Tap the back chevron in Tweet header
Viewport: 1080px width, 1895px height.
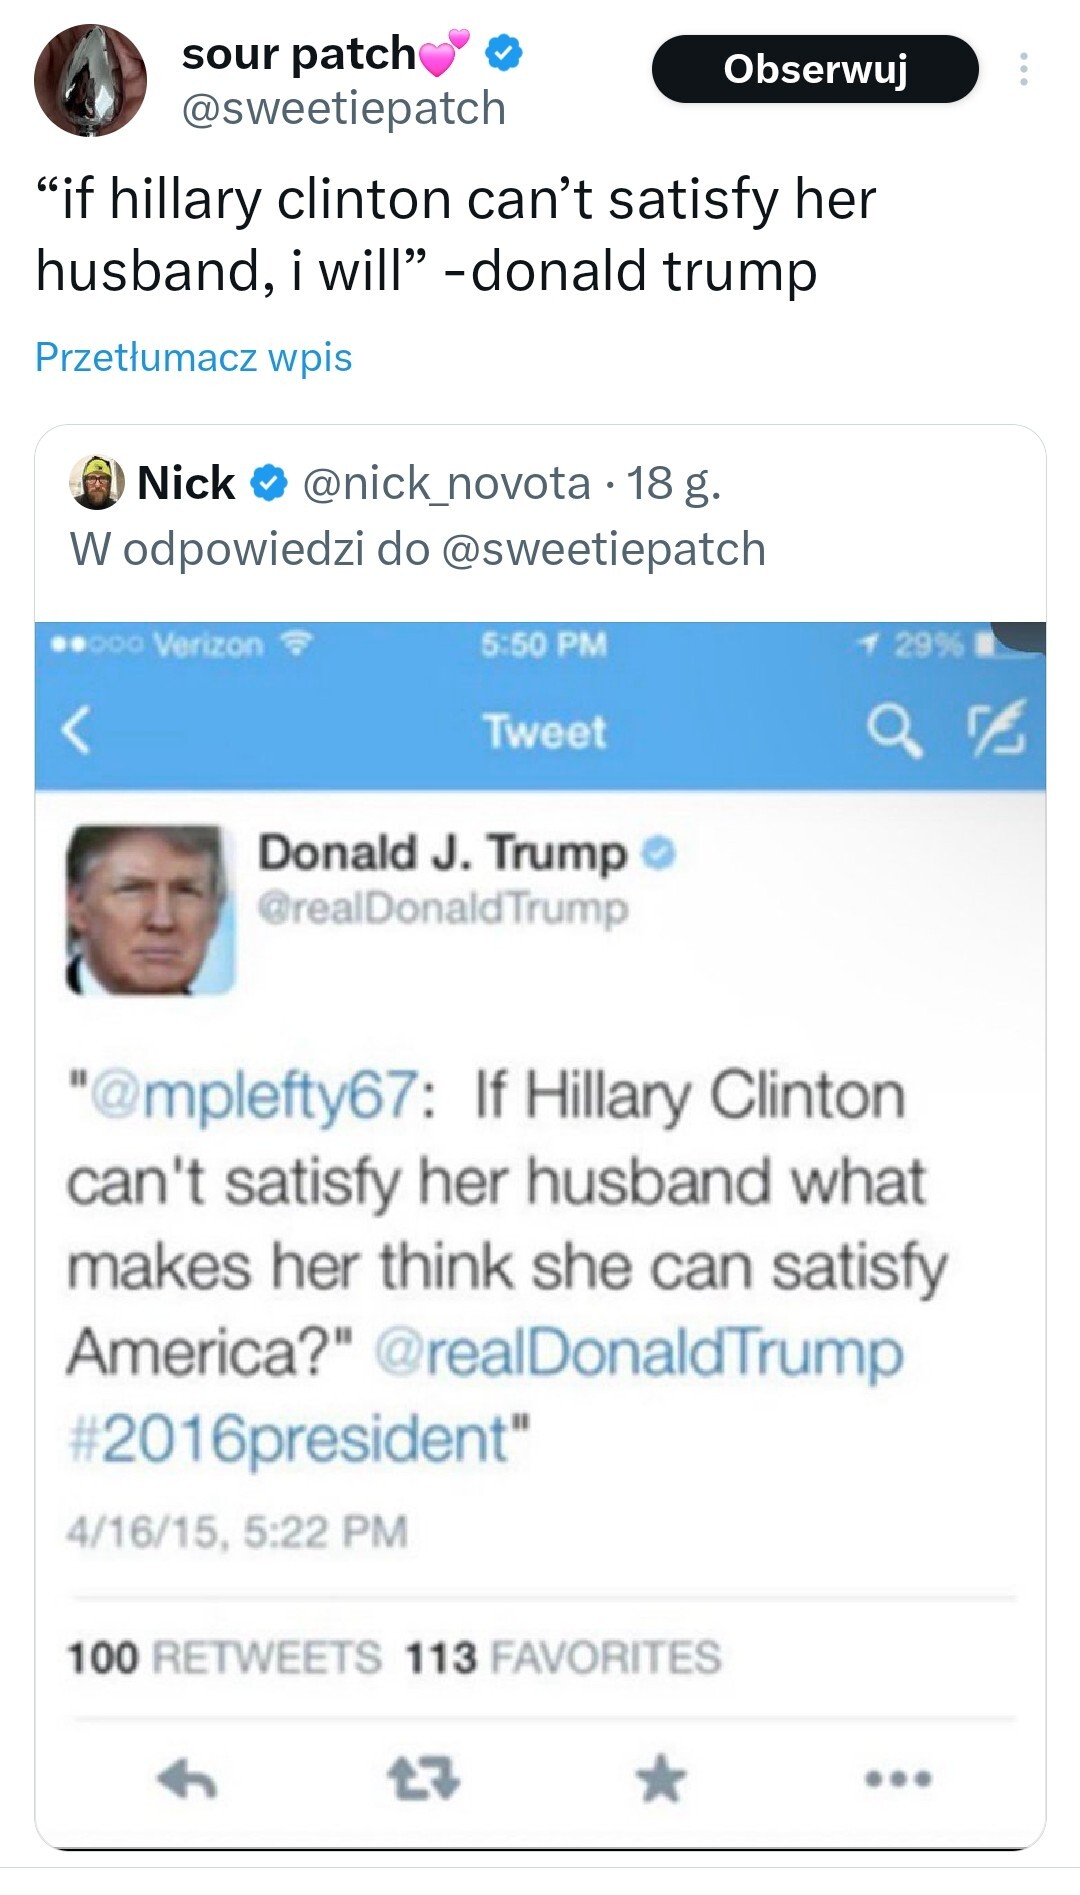(77, 730)
